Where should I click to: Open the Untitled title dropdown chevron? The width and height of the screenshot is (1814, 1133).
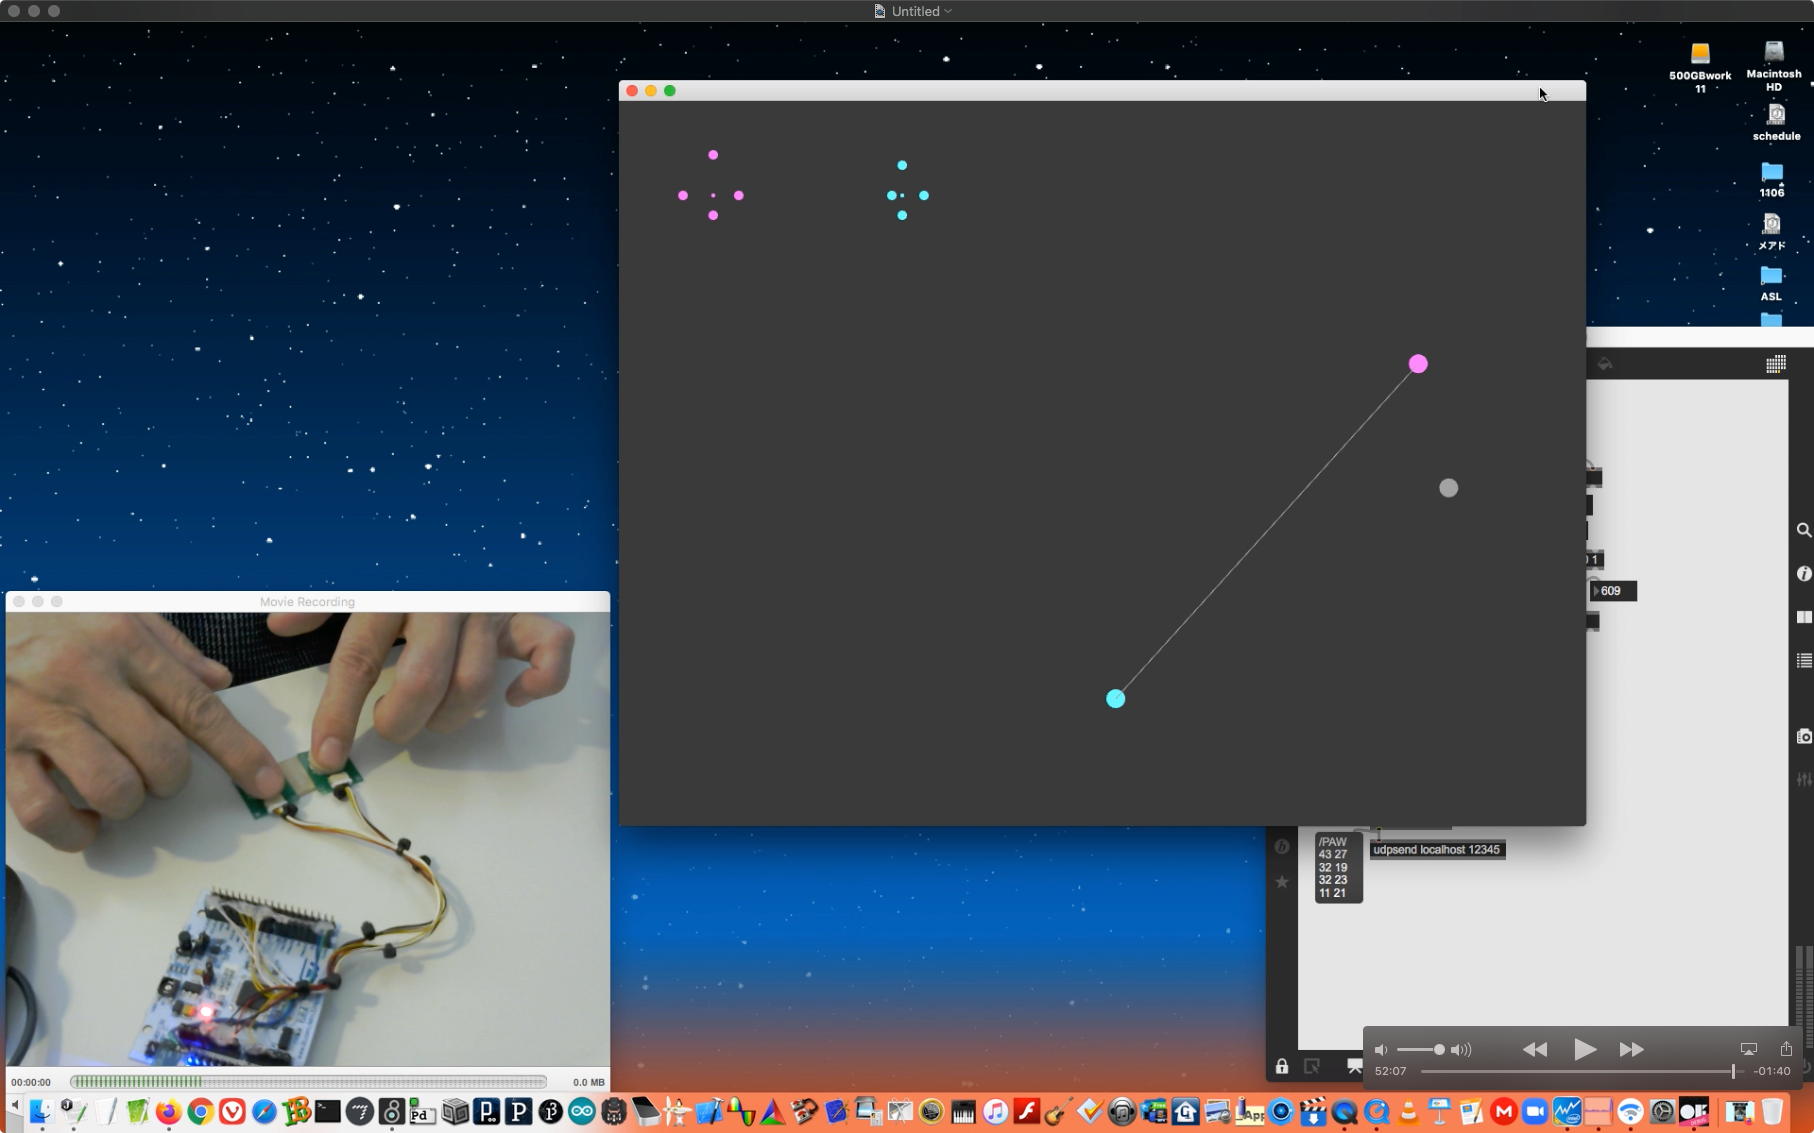[x=948, y=11]
